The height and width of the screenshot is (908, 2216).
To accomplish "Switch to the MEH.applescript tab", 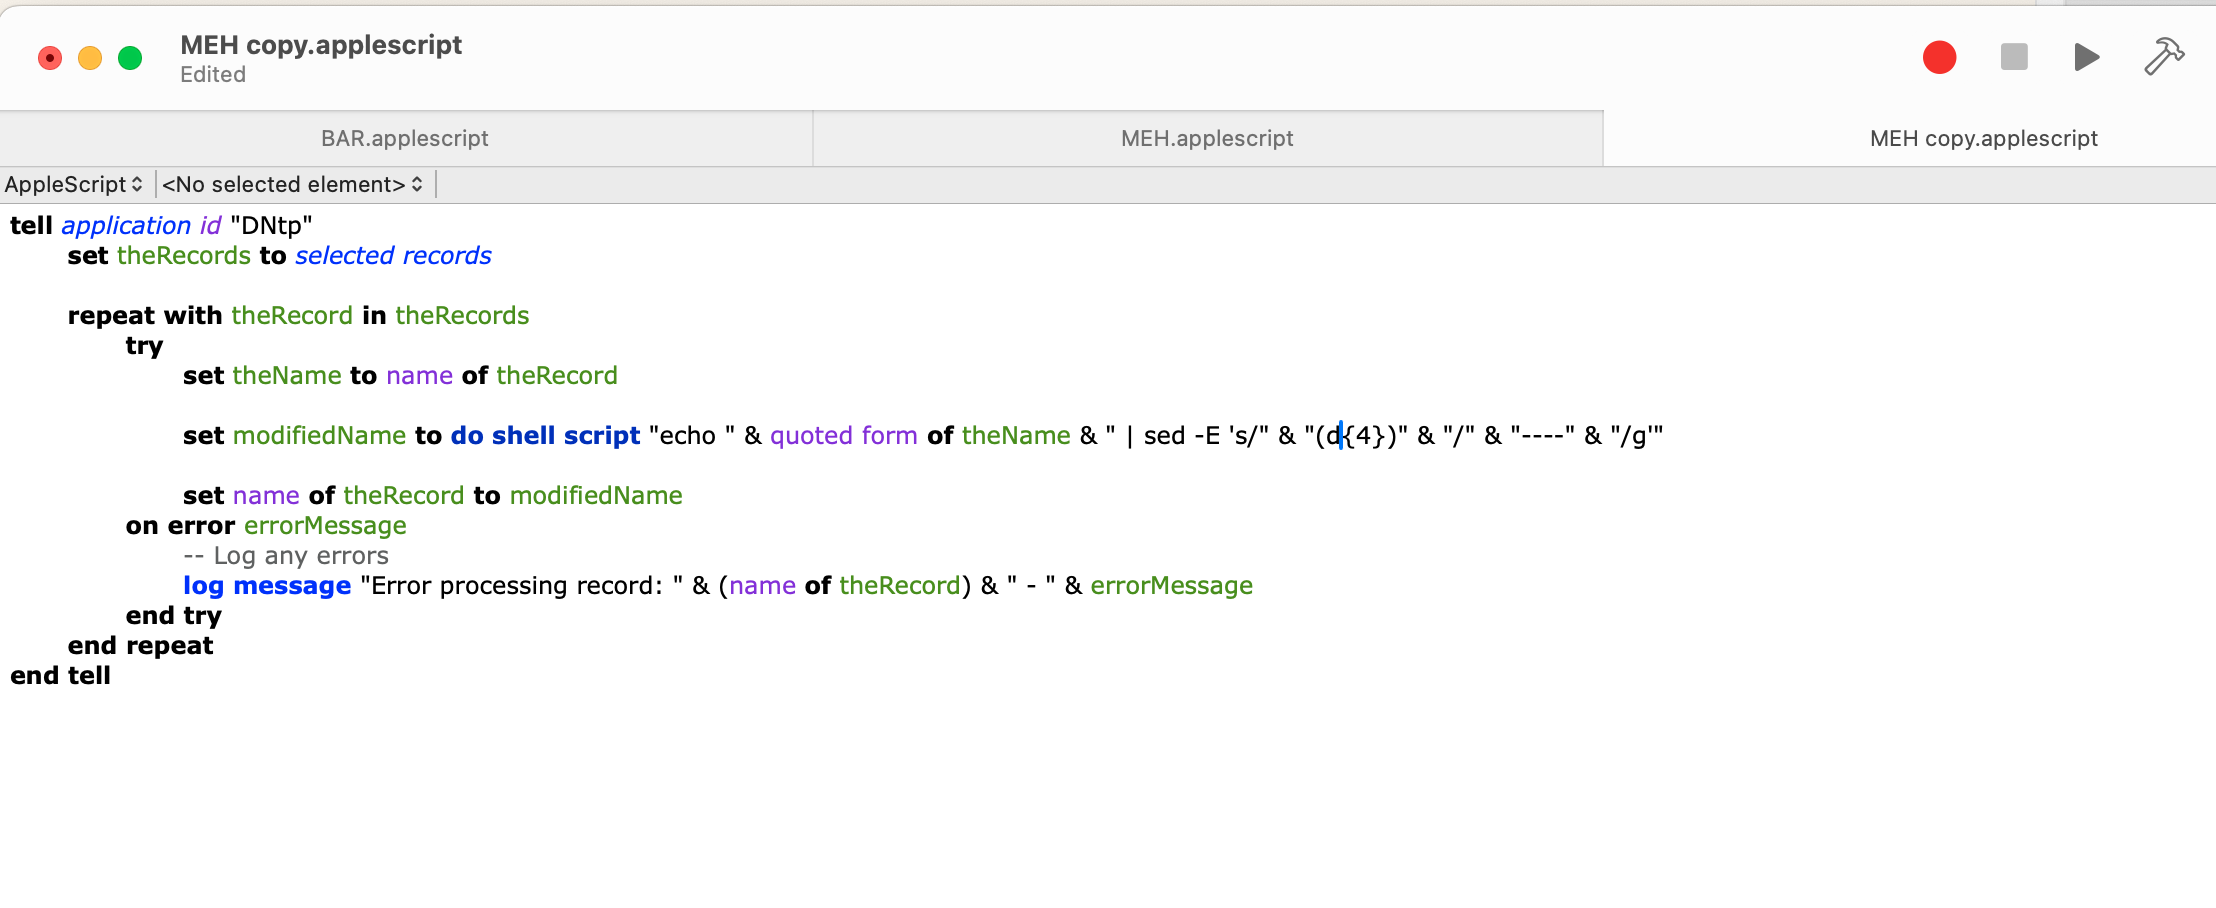I will 1207,138.
